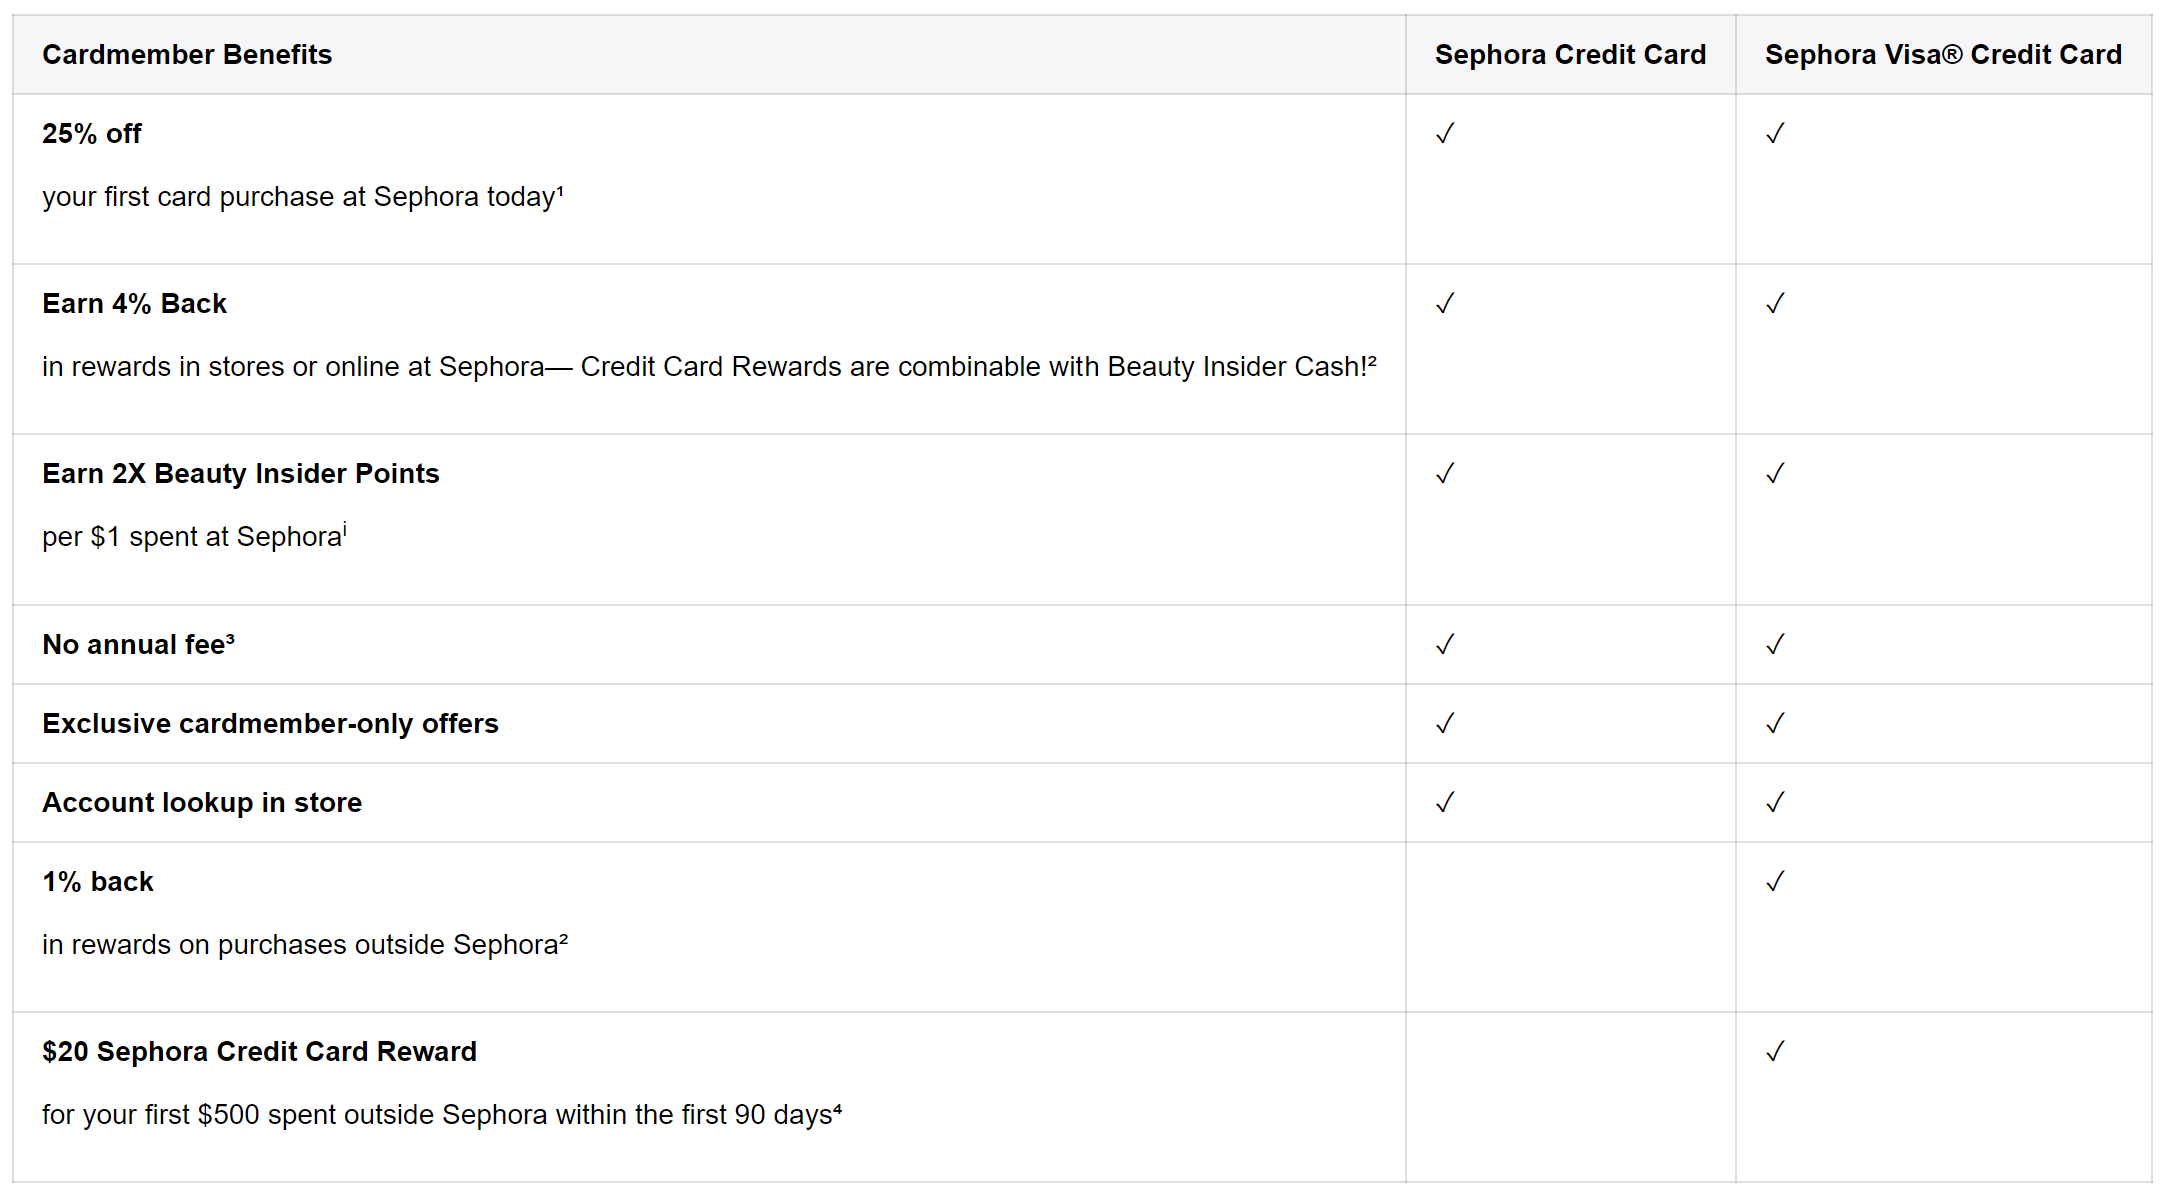Click 2X Beauty Insider Points checkmark for Visa card

pyautogui.click(x=1775, y=474)
